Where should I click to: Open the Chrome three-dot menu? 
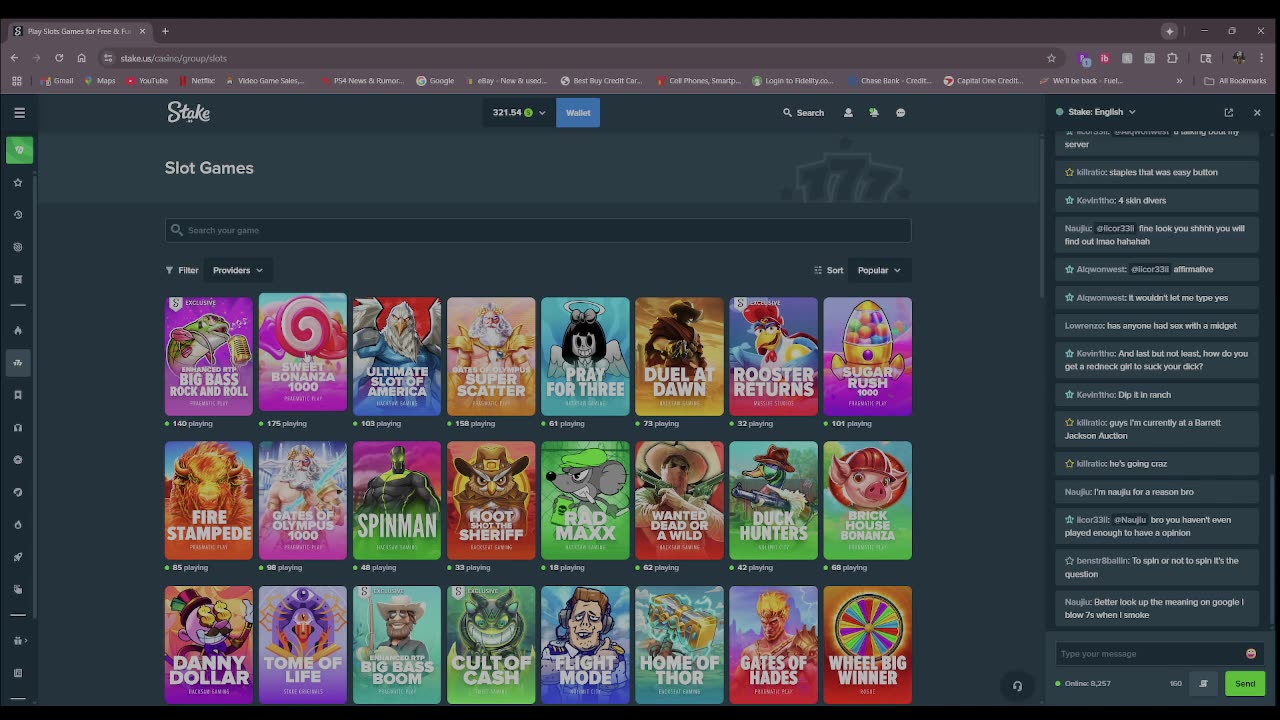coord(1262,58)
